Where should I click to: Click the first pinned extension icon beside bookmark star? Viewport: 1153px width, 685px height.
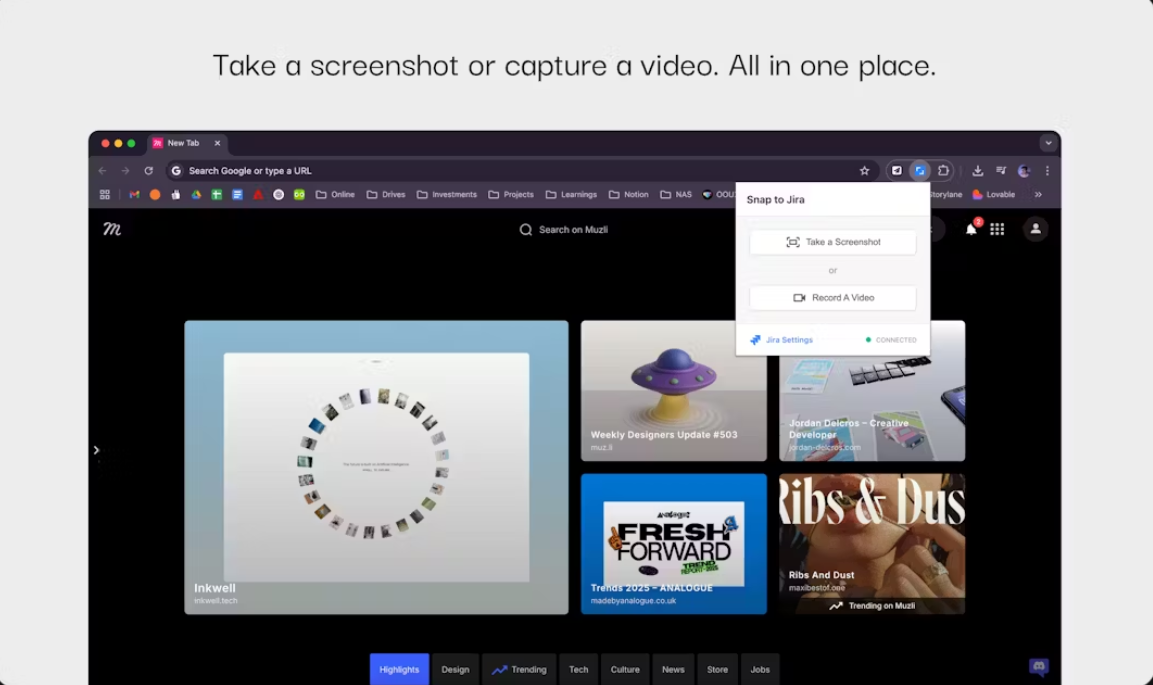(x=896, y=171)
